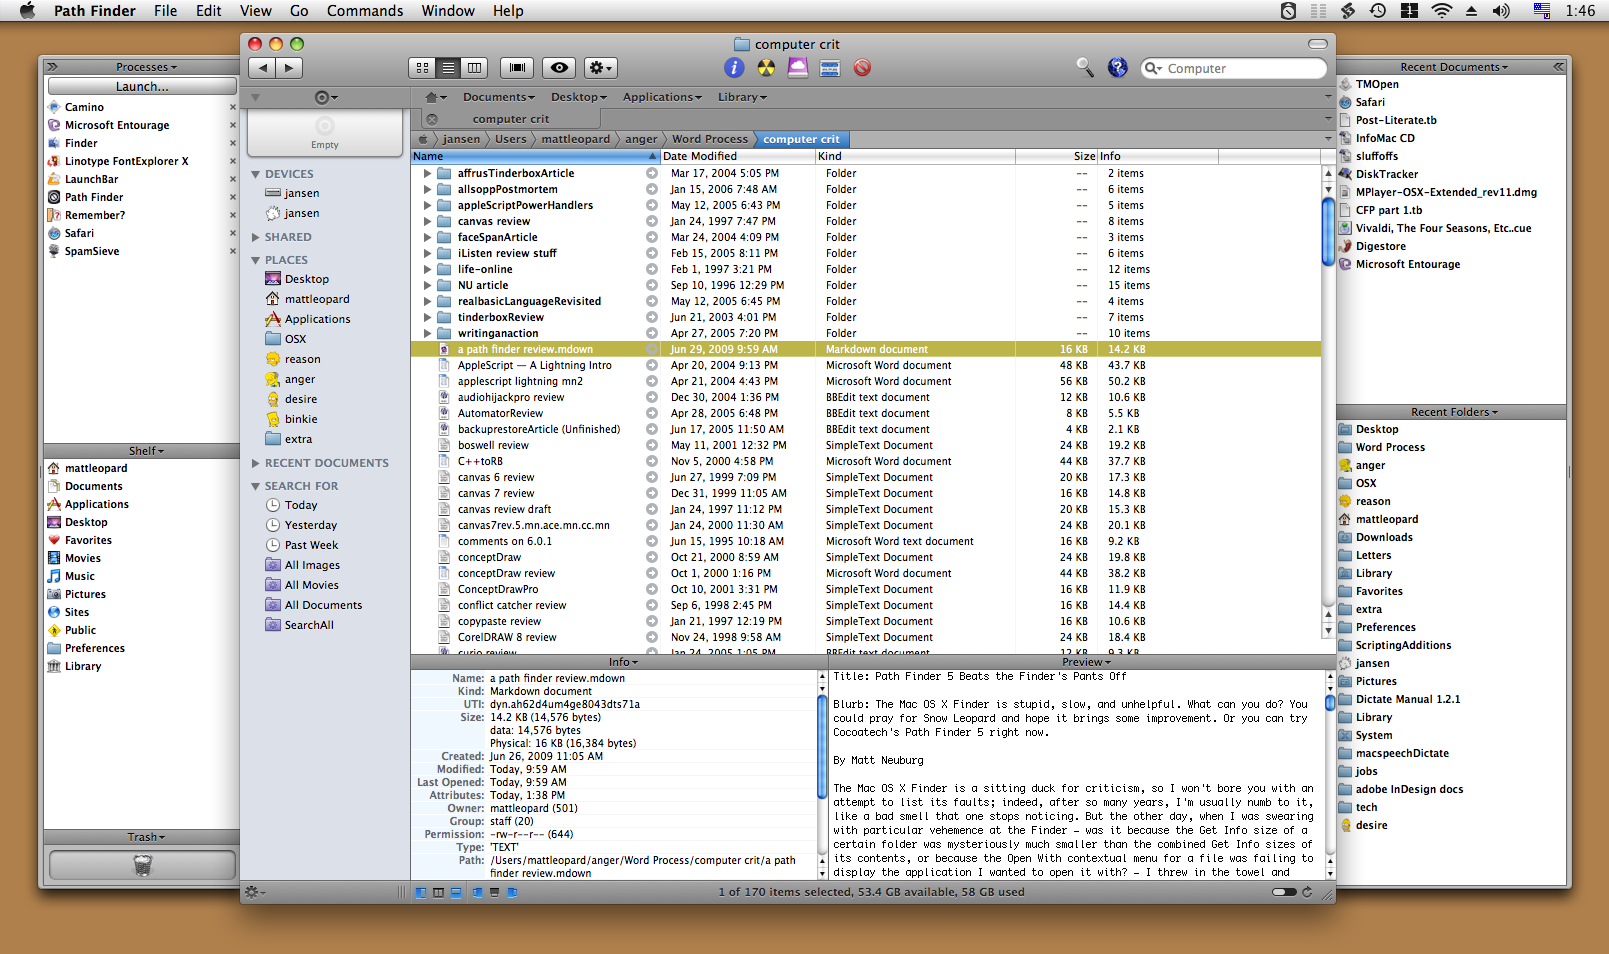This screenshot has height=954, width=1609.
Task: Click the yellow Burn disc toolbar icon
Action: point(766,68)
